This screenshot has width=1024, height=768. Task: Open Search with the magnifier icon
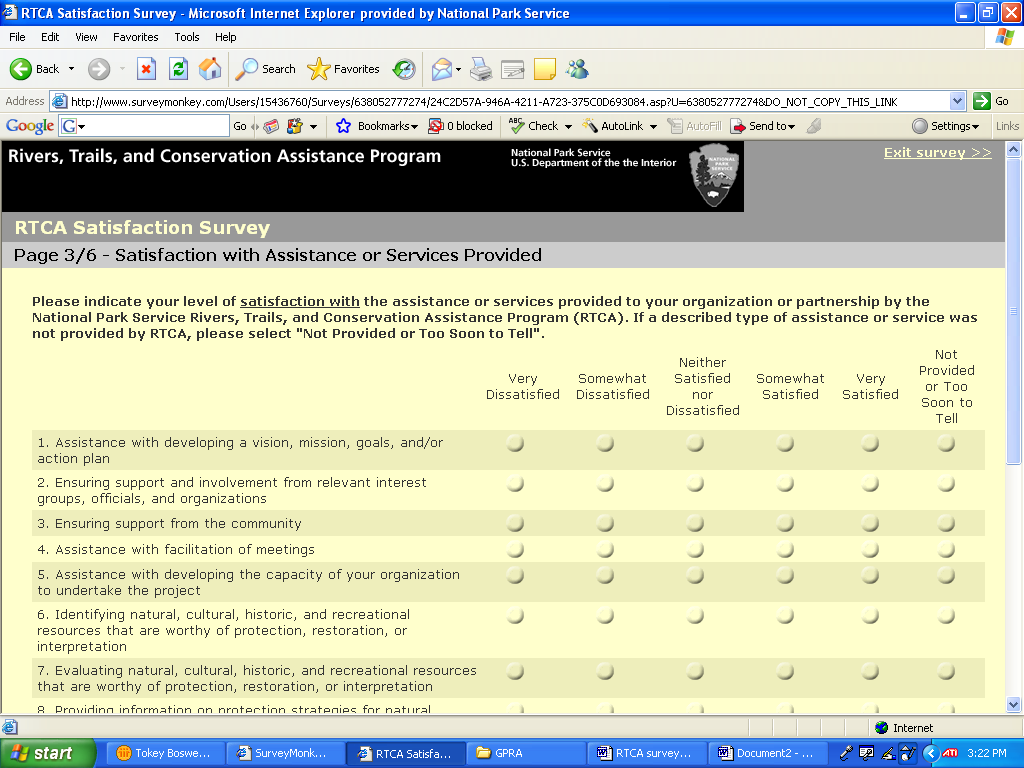click(x=246, y=69)
